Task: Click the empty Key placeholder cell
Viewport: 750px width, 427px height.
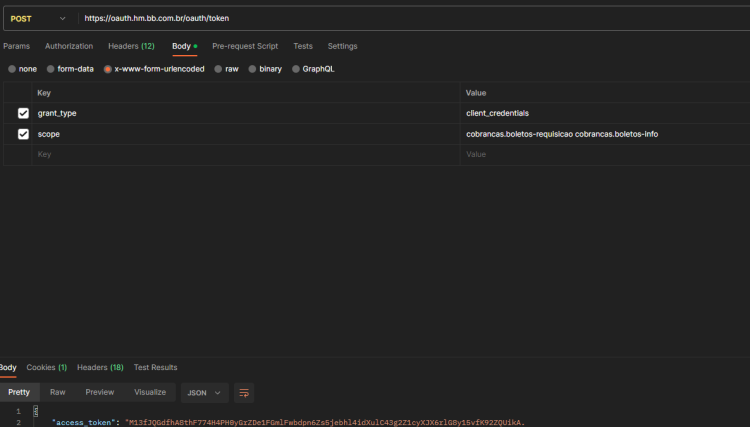Action: pyautogui.click(x=246, y=154)
